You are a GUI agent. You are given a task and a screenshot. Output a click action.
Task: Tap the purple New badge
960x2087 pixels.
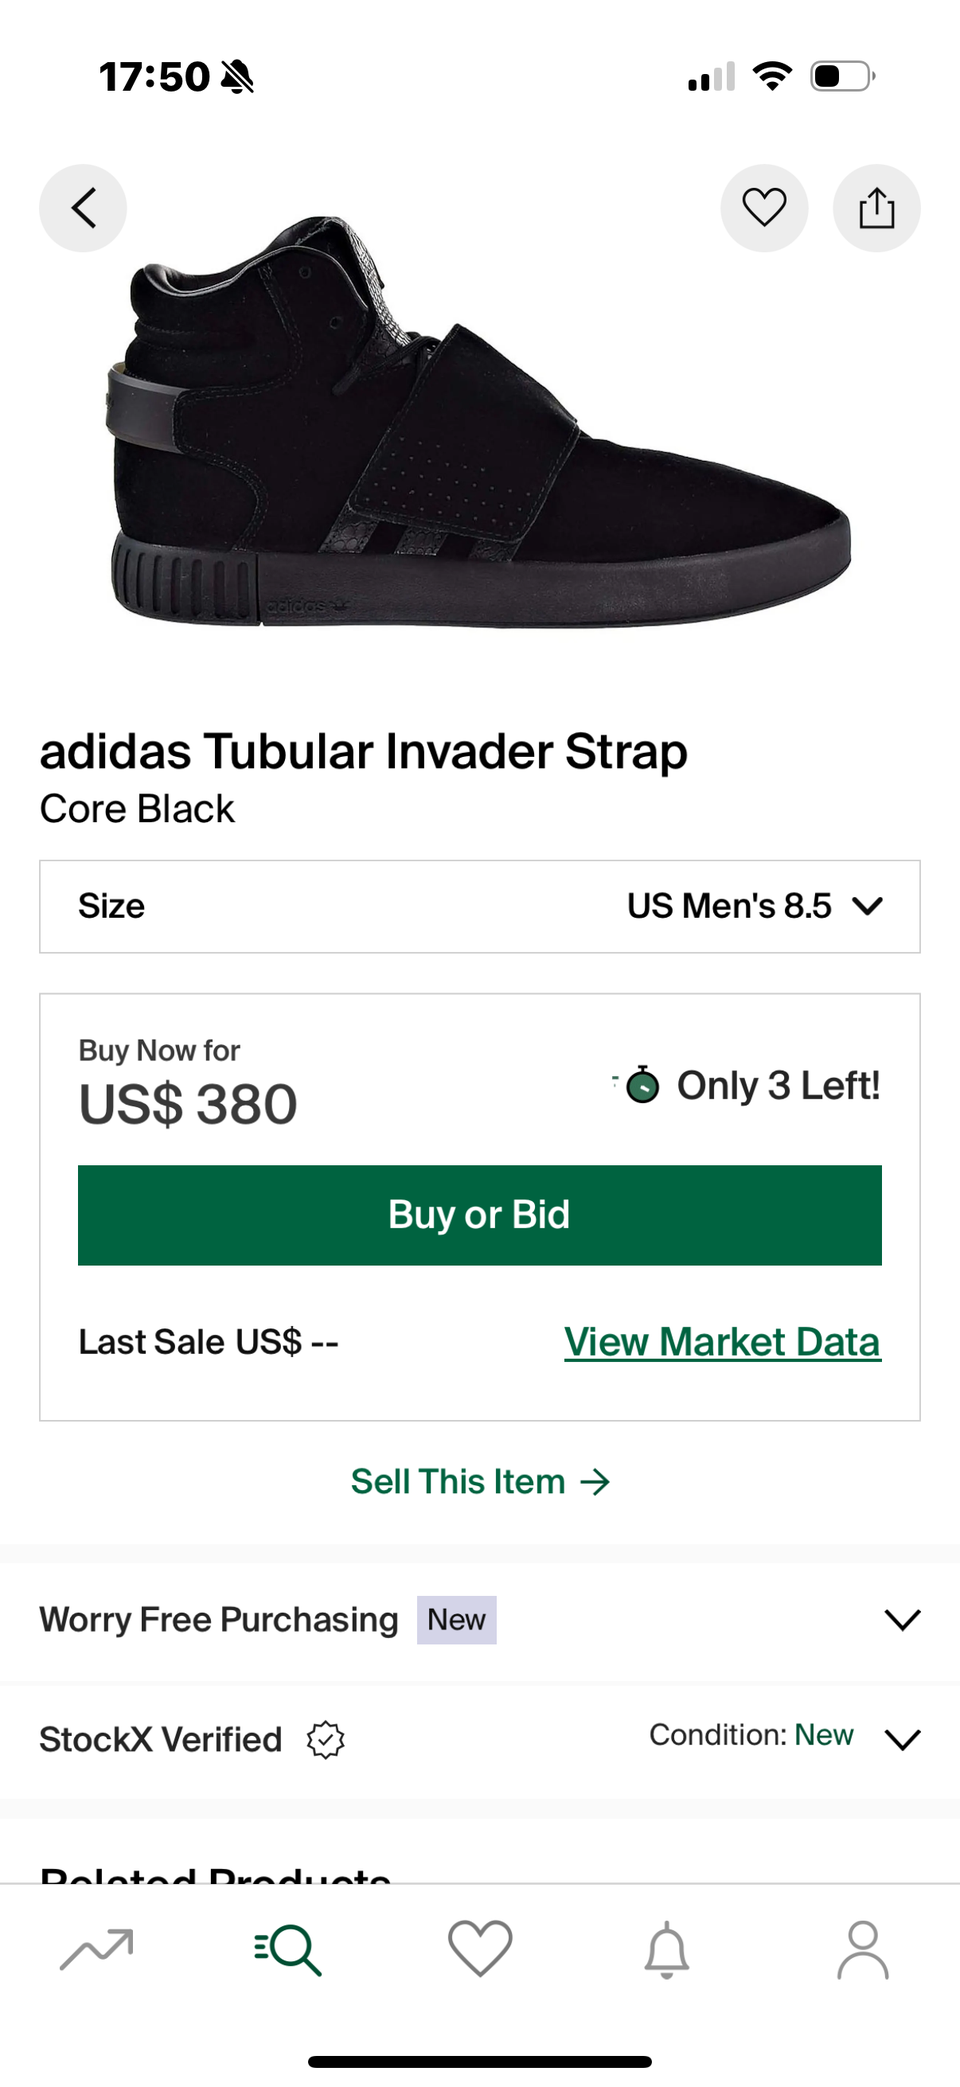456,1620
